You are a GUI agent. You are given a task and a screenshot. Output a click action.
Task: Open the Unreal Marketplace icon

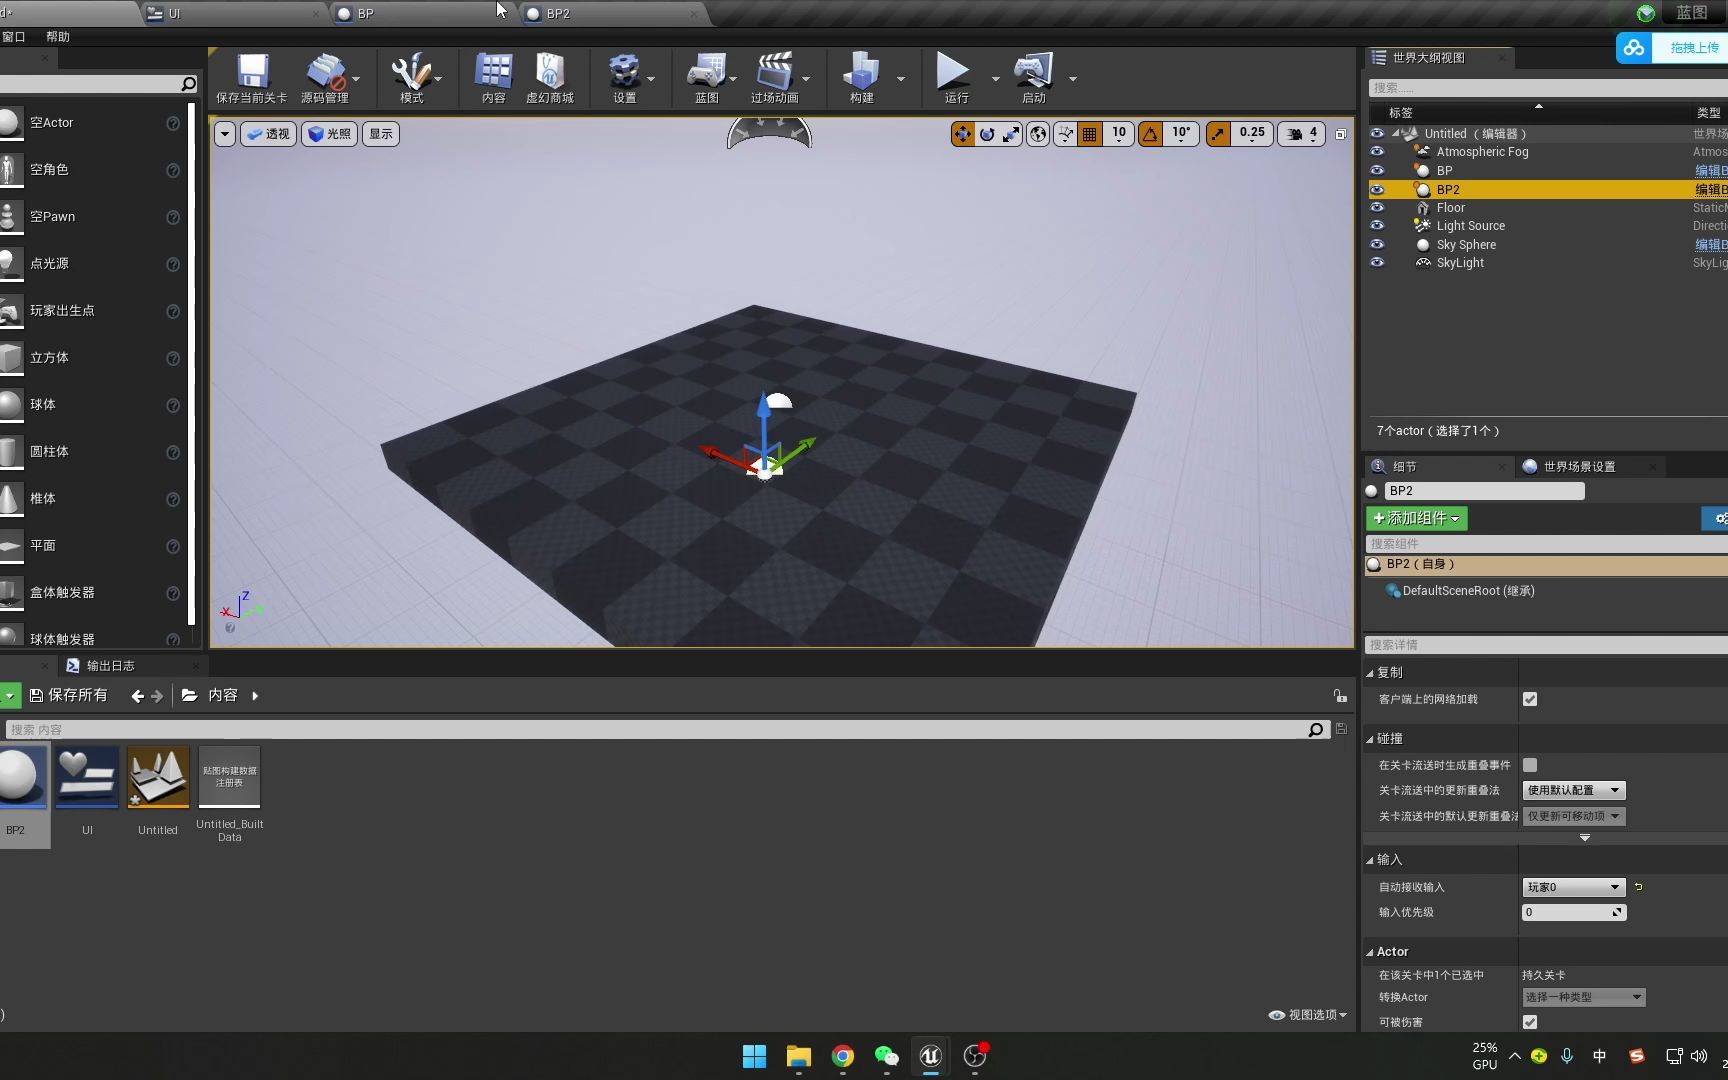coord(550,78)
